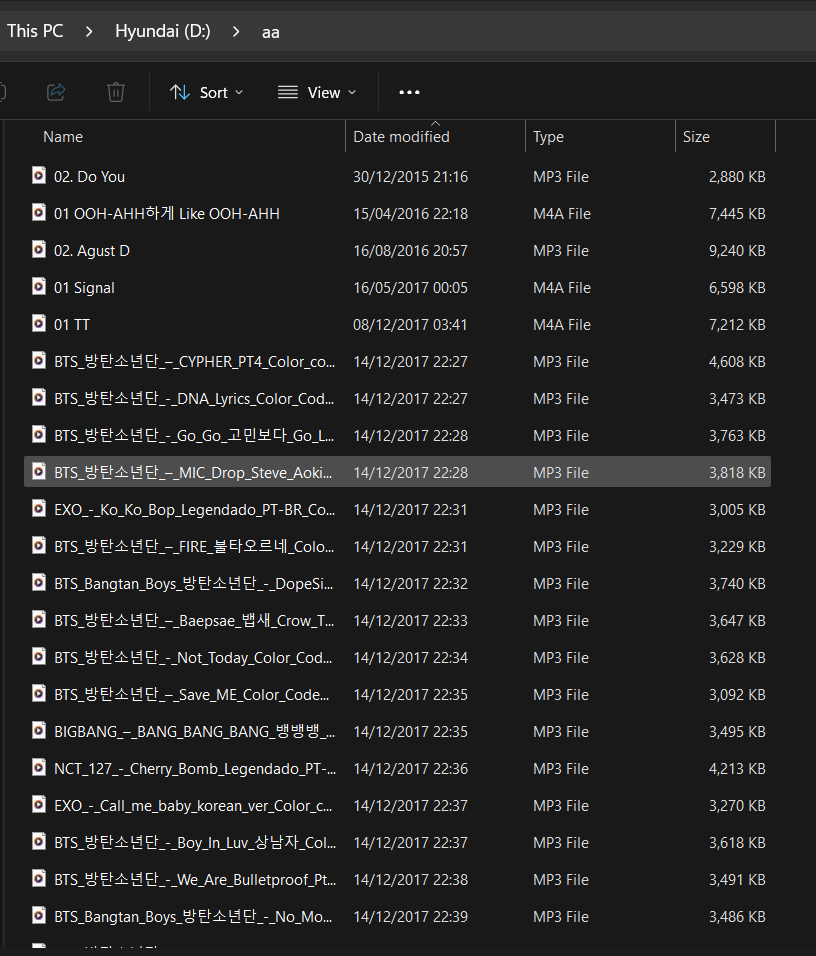The image size is (816, 956).
Task: Click file icon of BTS MIC_Drop track
Action: point(39,472)
